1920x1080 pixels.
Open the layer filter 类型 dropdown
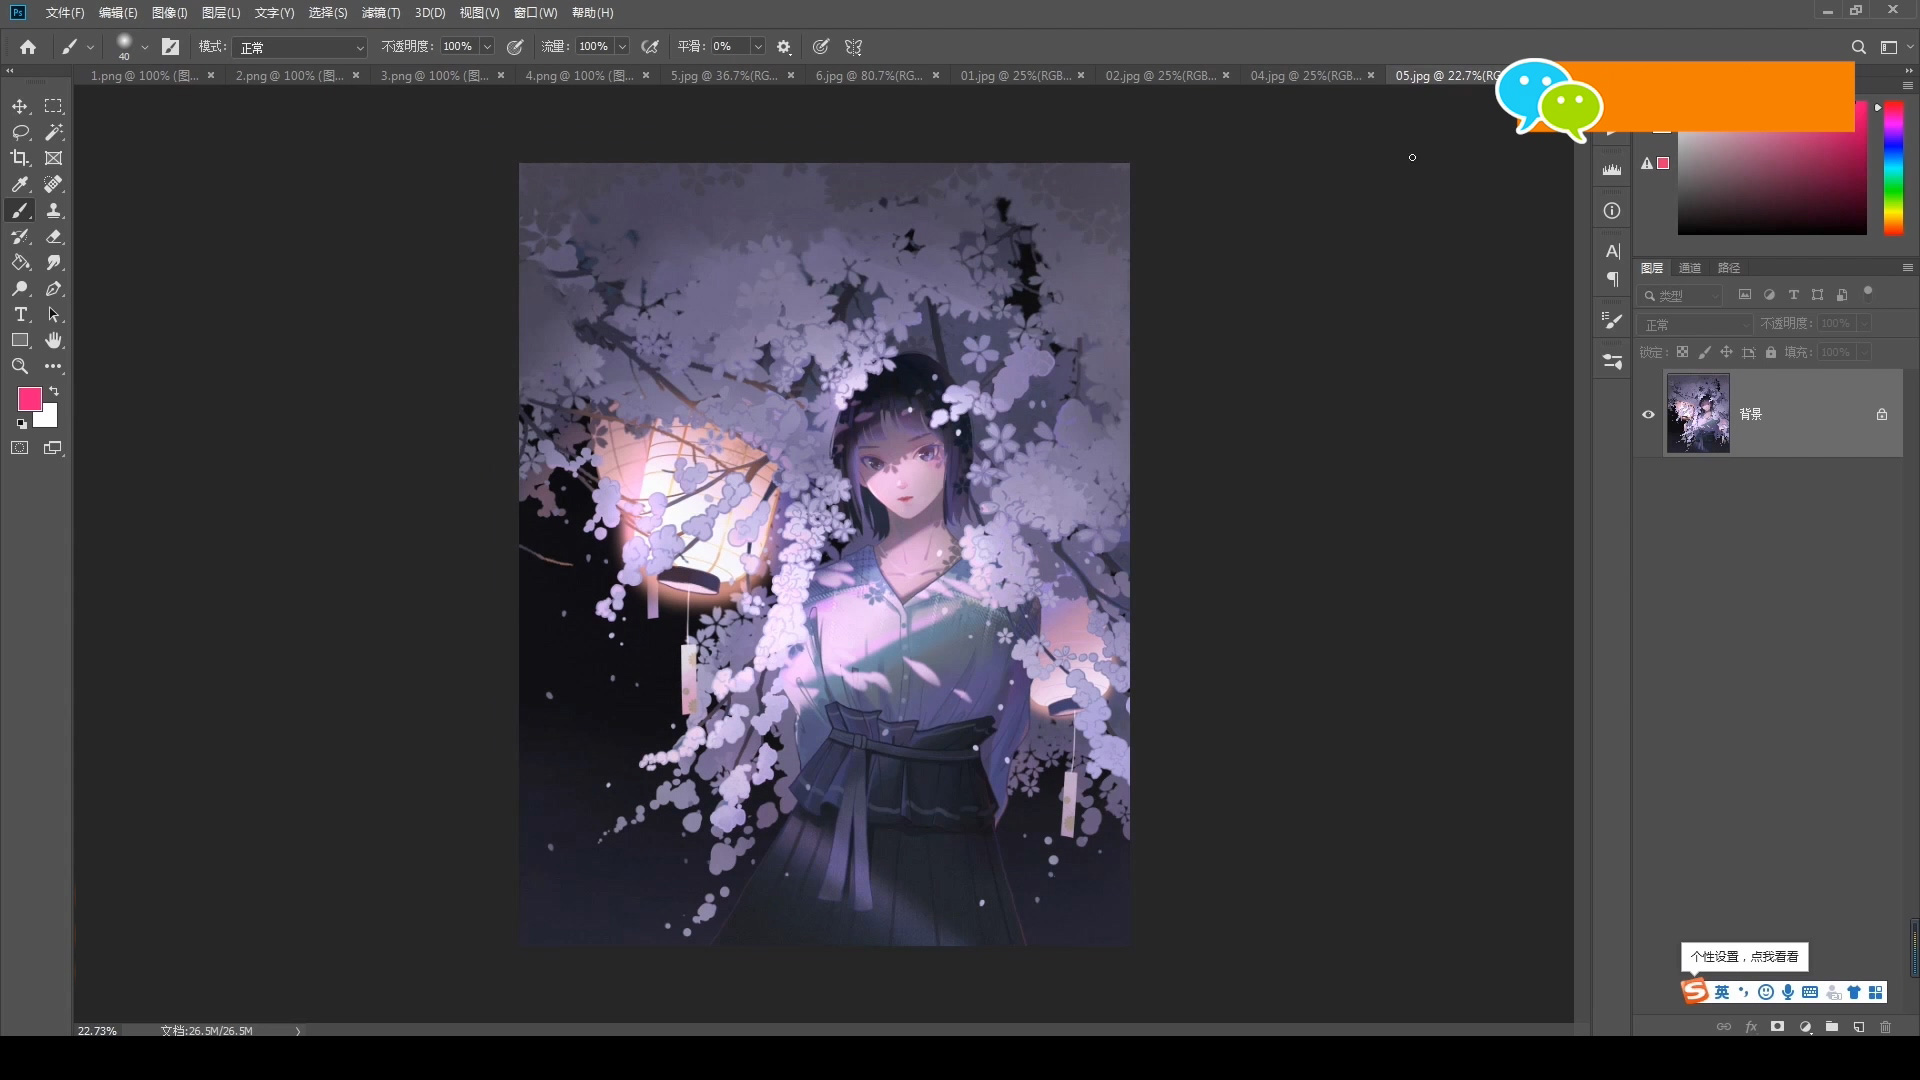click(1681, 295)
